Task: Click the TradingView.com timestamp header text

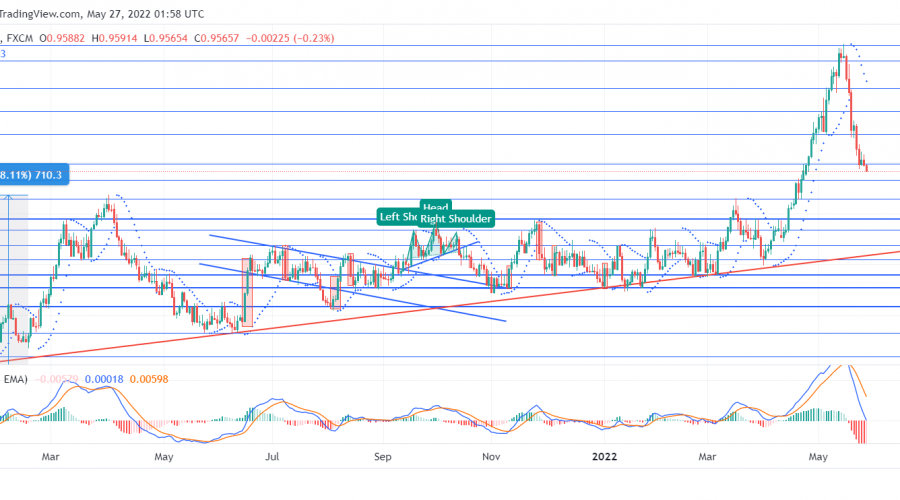Action: tap(102, 14)
